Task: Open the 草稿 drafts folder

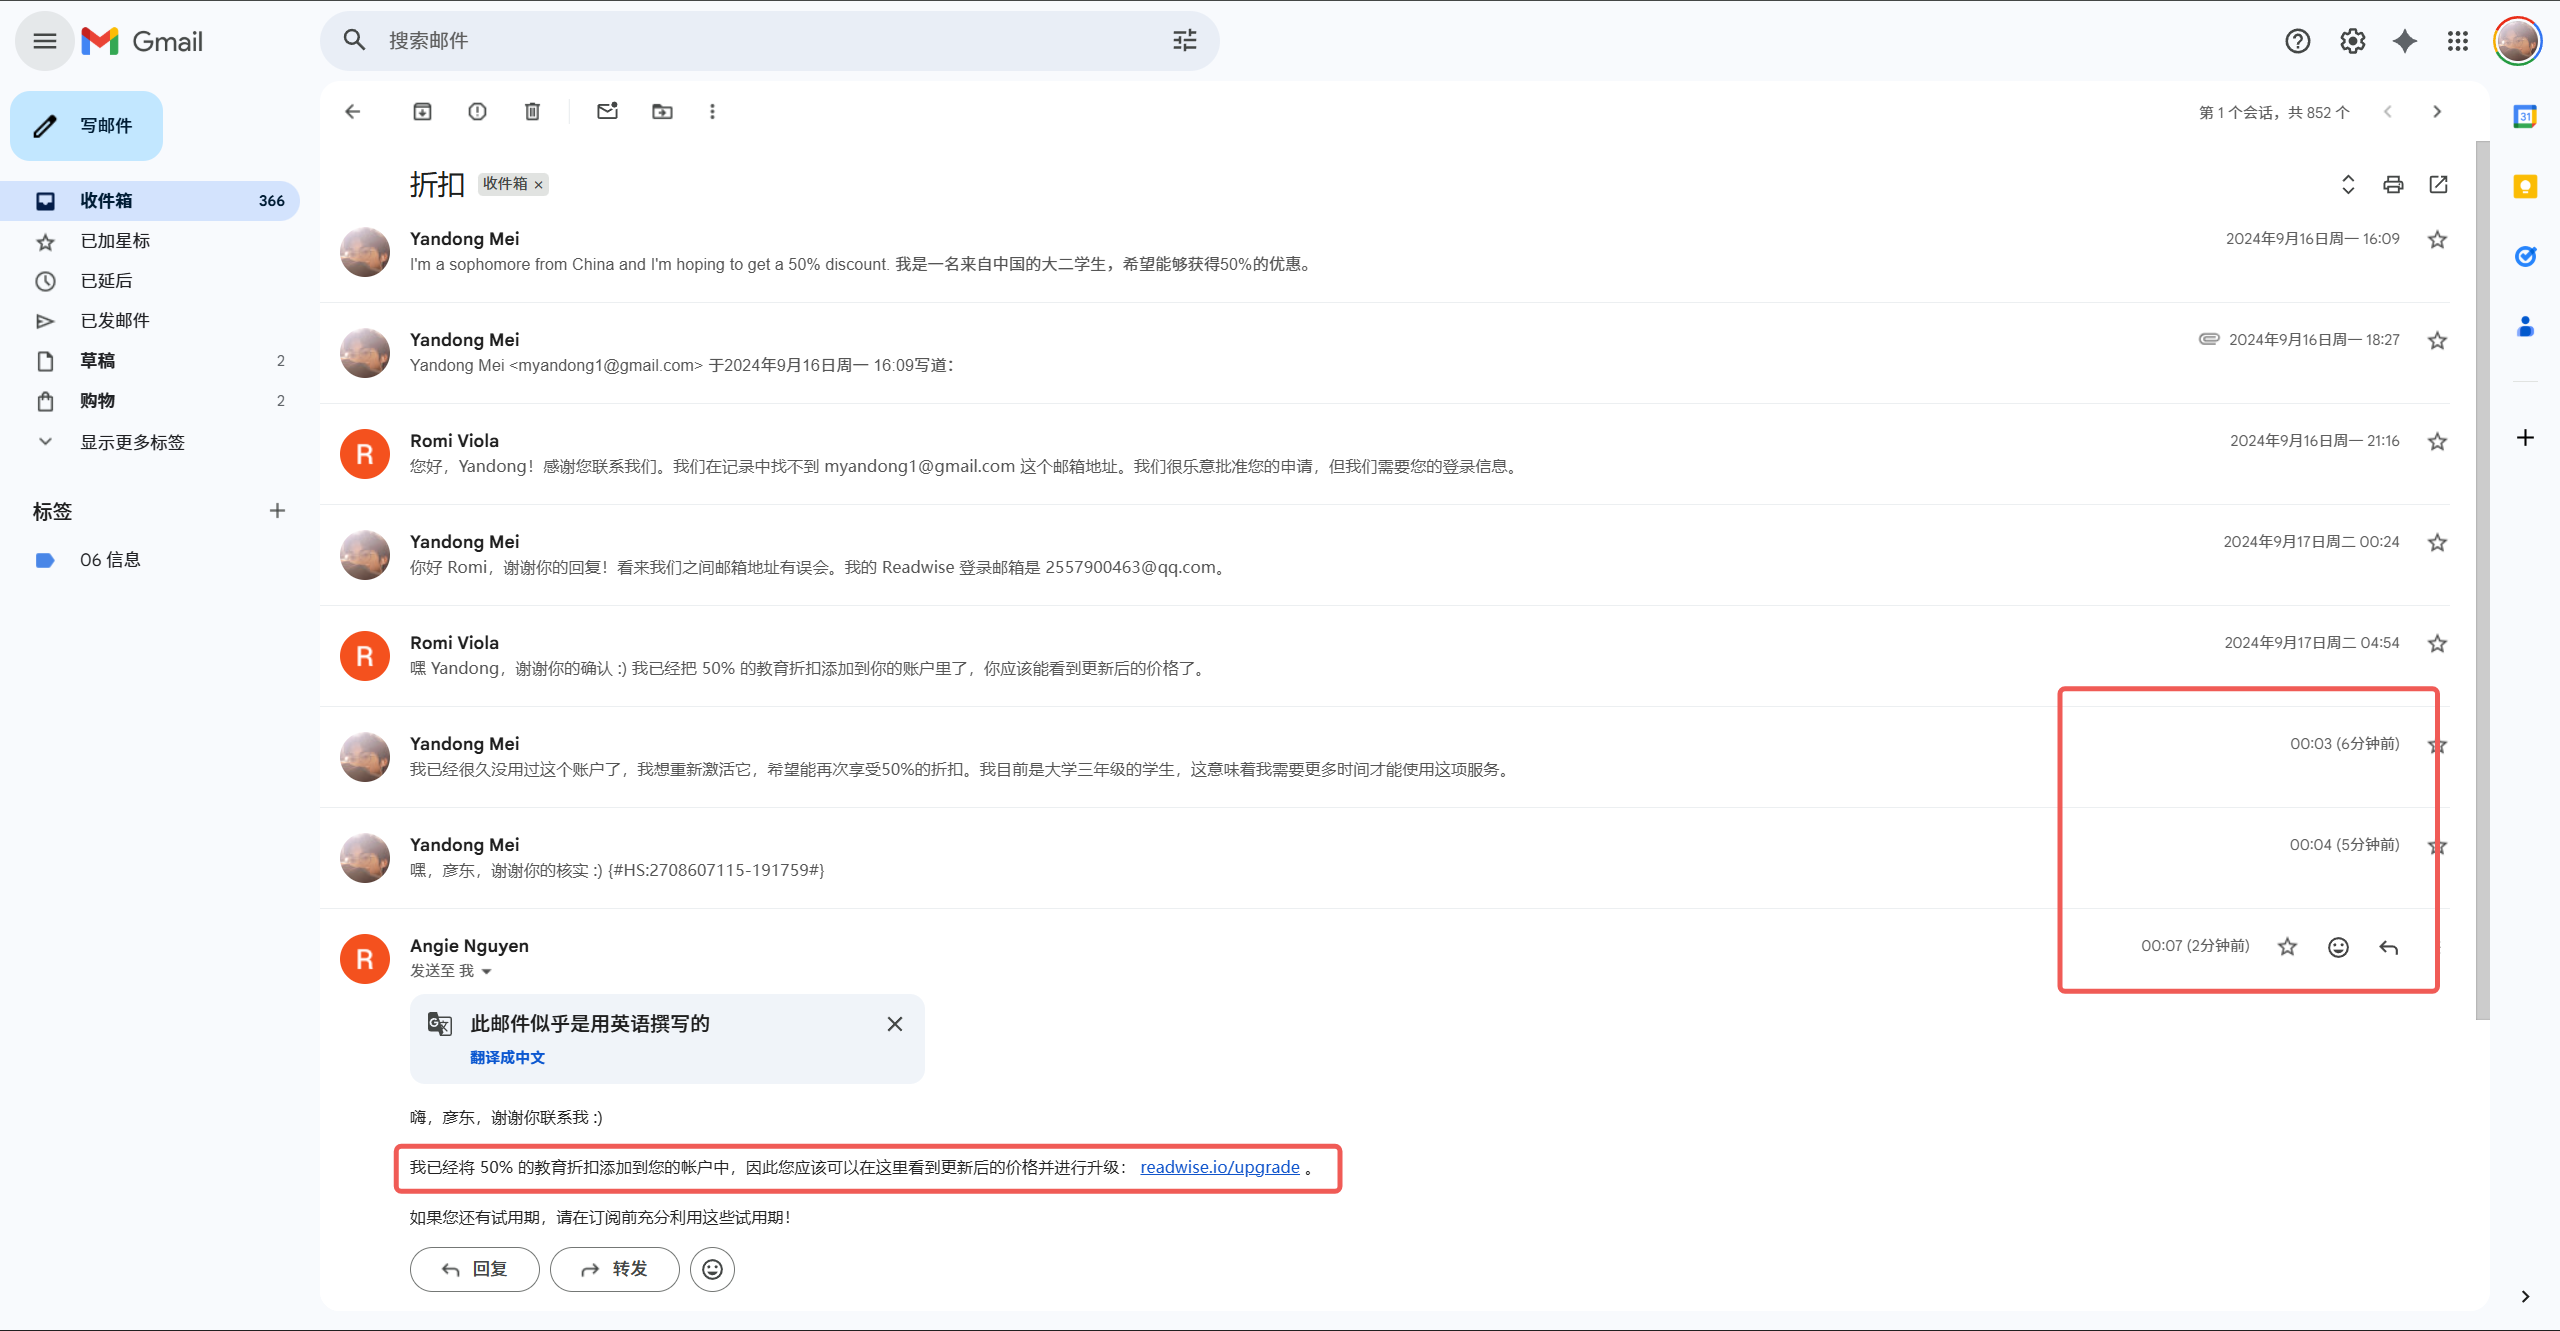Action: click(x=98, y=361)
